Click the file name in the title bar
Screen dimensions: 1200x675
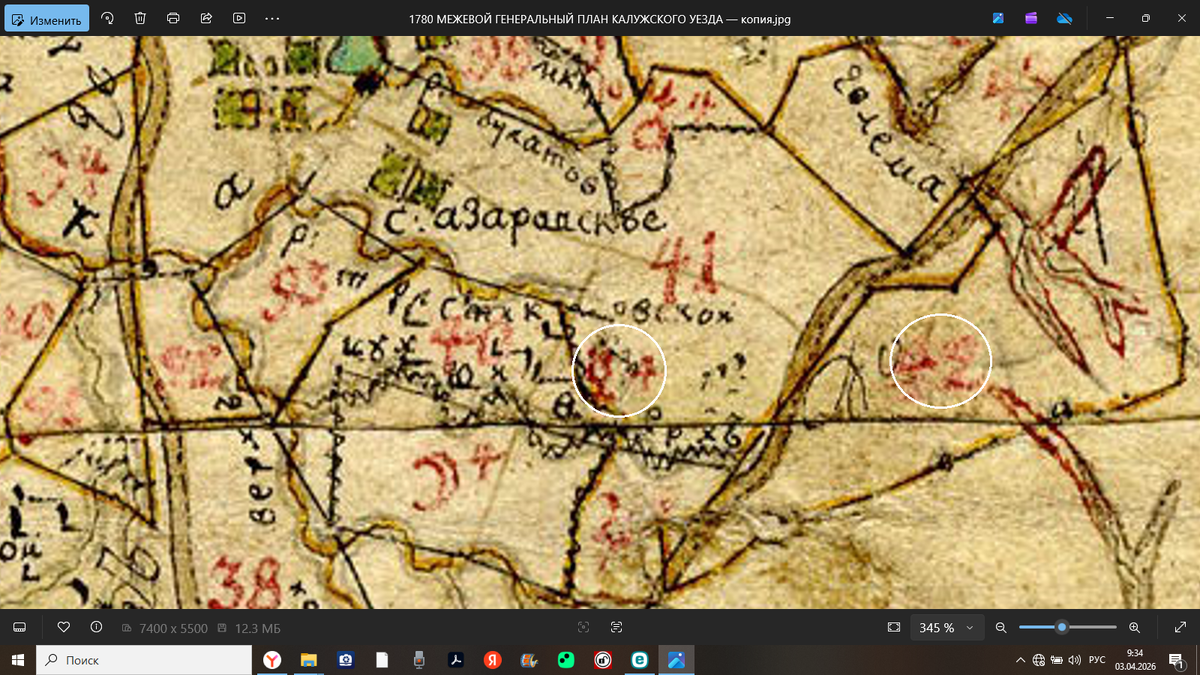pos(600,18)
